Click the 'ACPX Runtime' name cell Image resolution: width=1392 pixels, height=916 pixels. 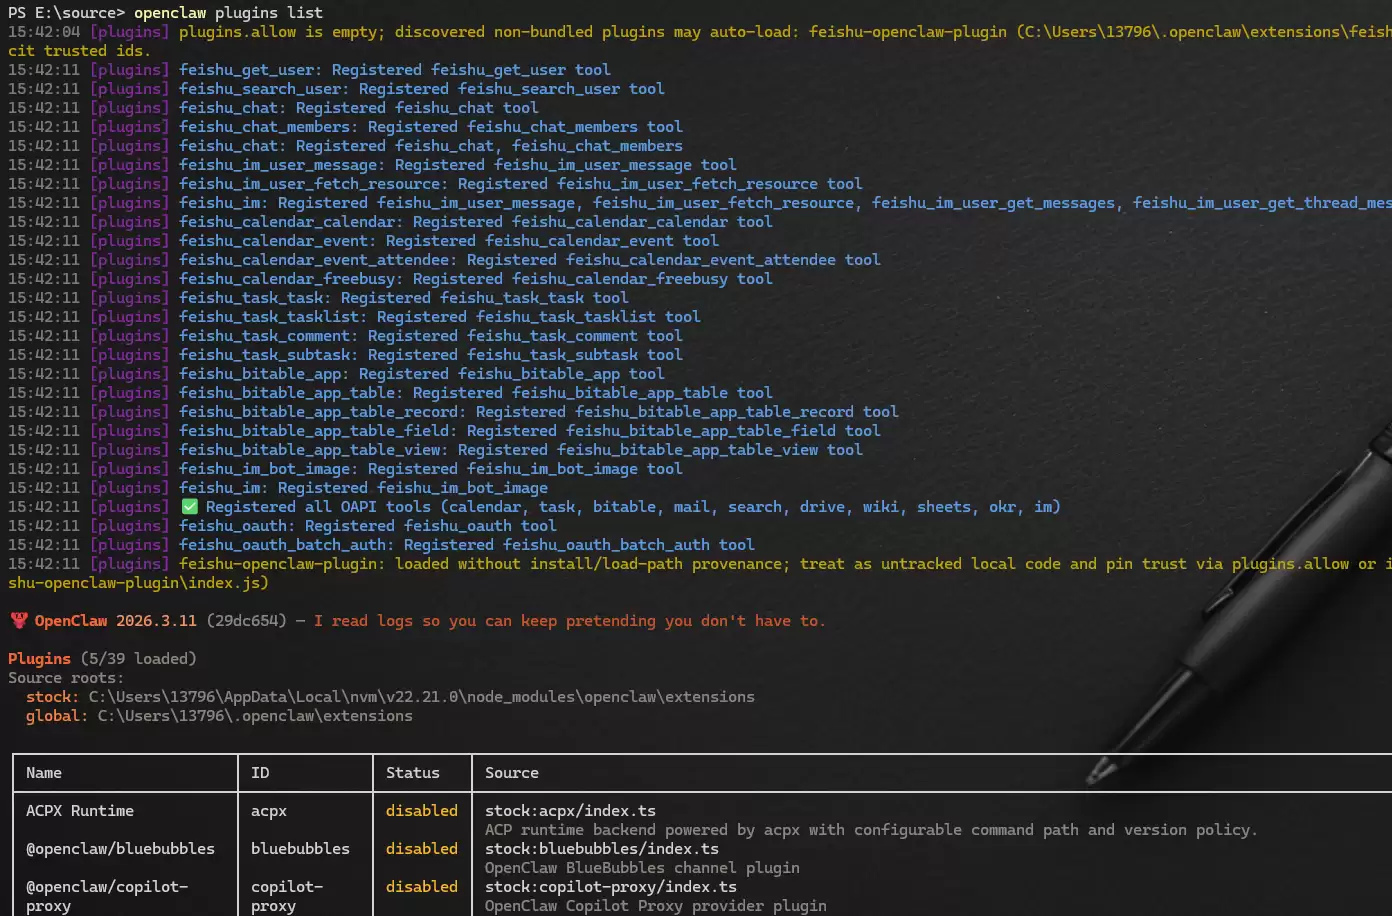click(79, 811)
